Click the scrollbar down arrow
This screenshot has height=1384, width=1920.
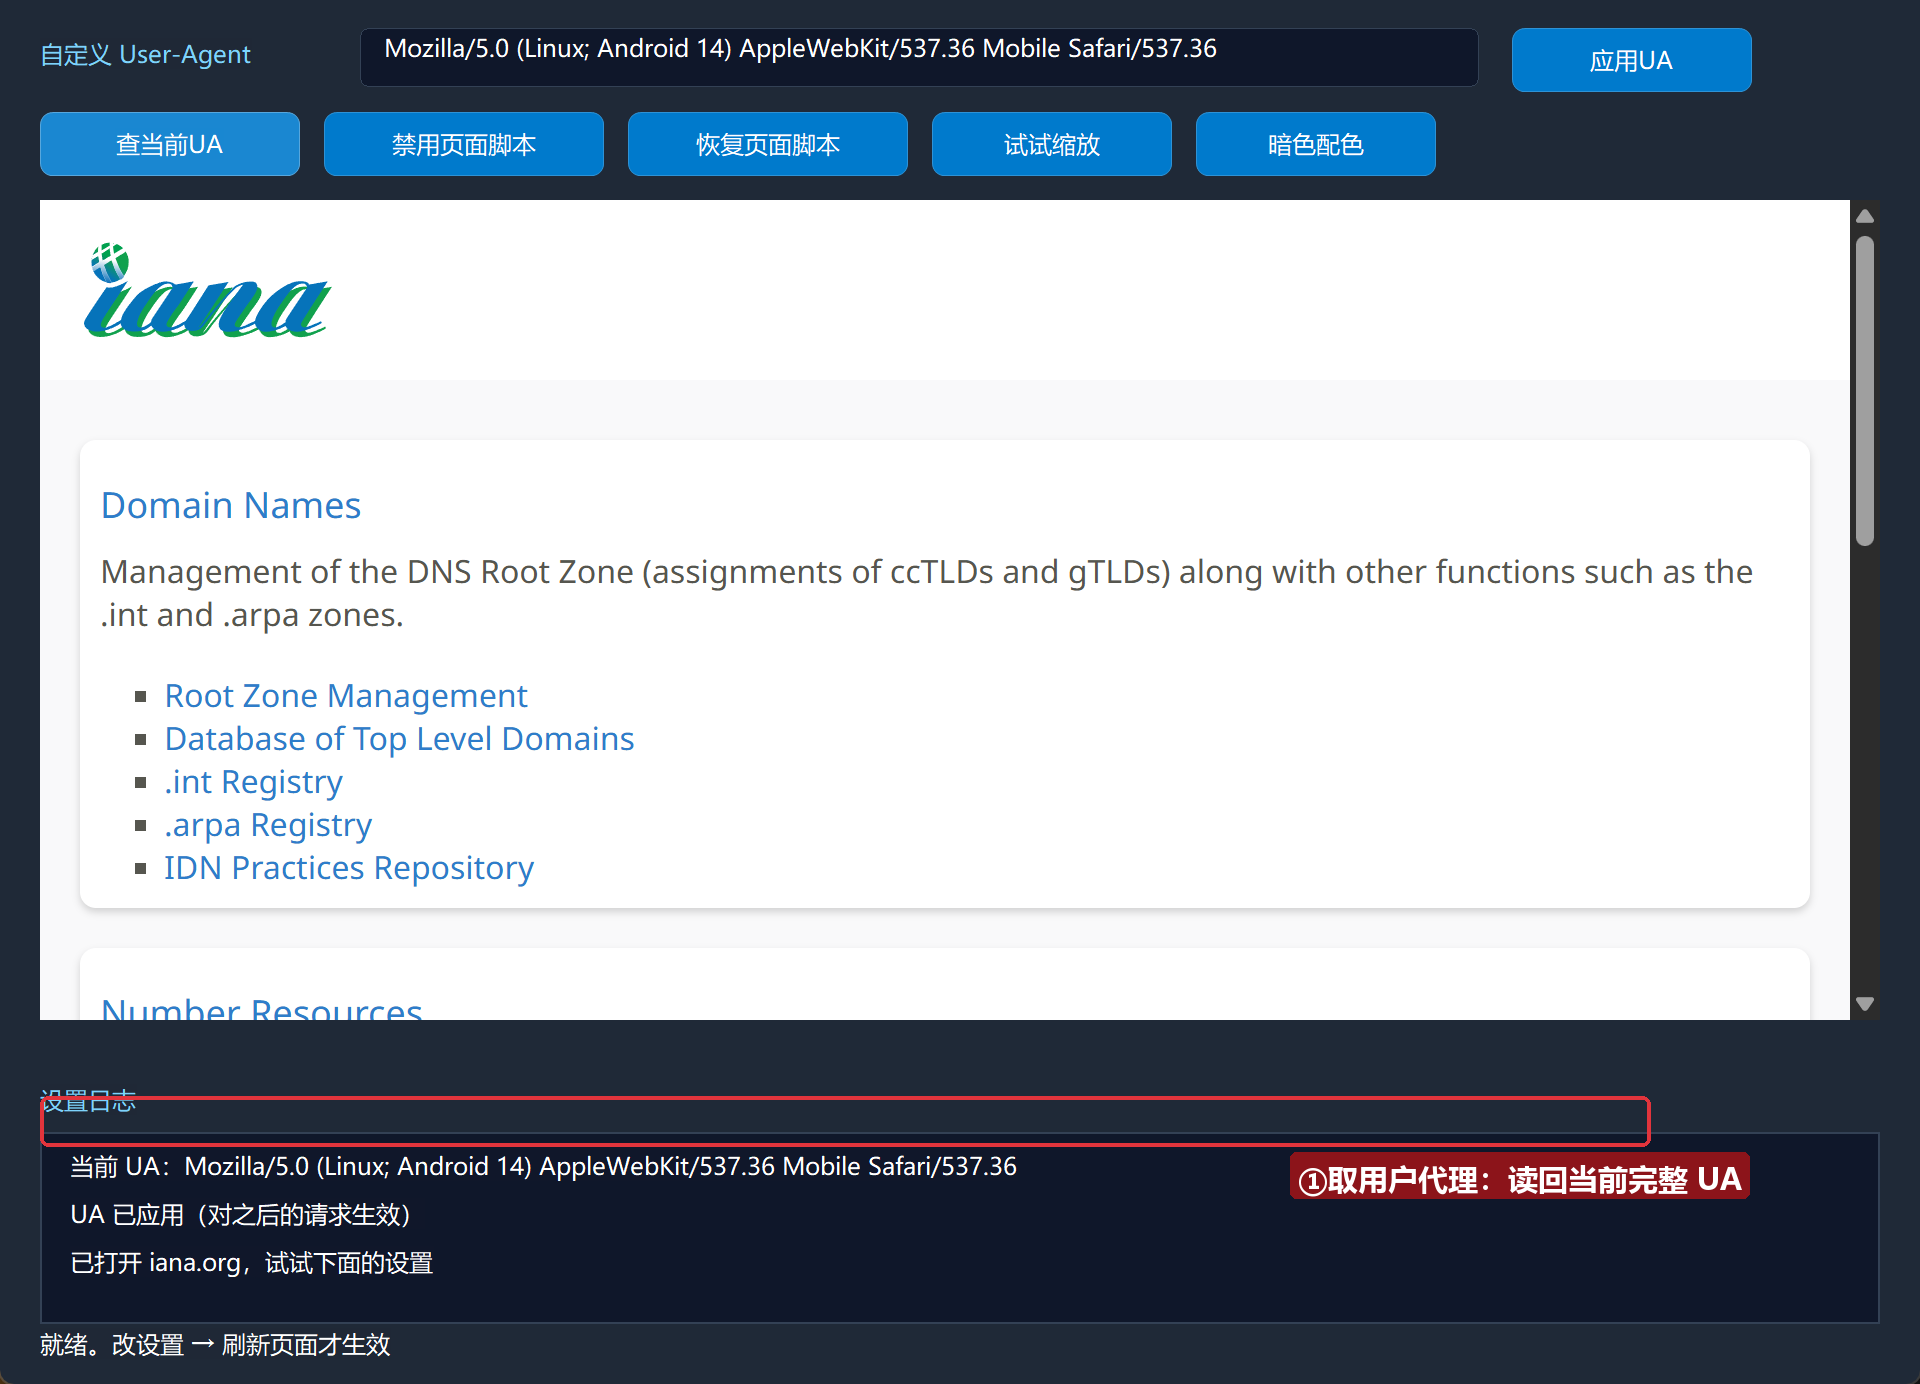click(x=1864, y=1003)
